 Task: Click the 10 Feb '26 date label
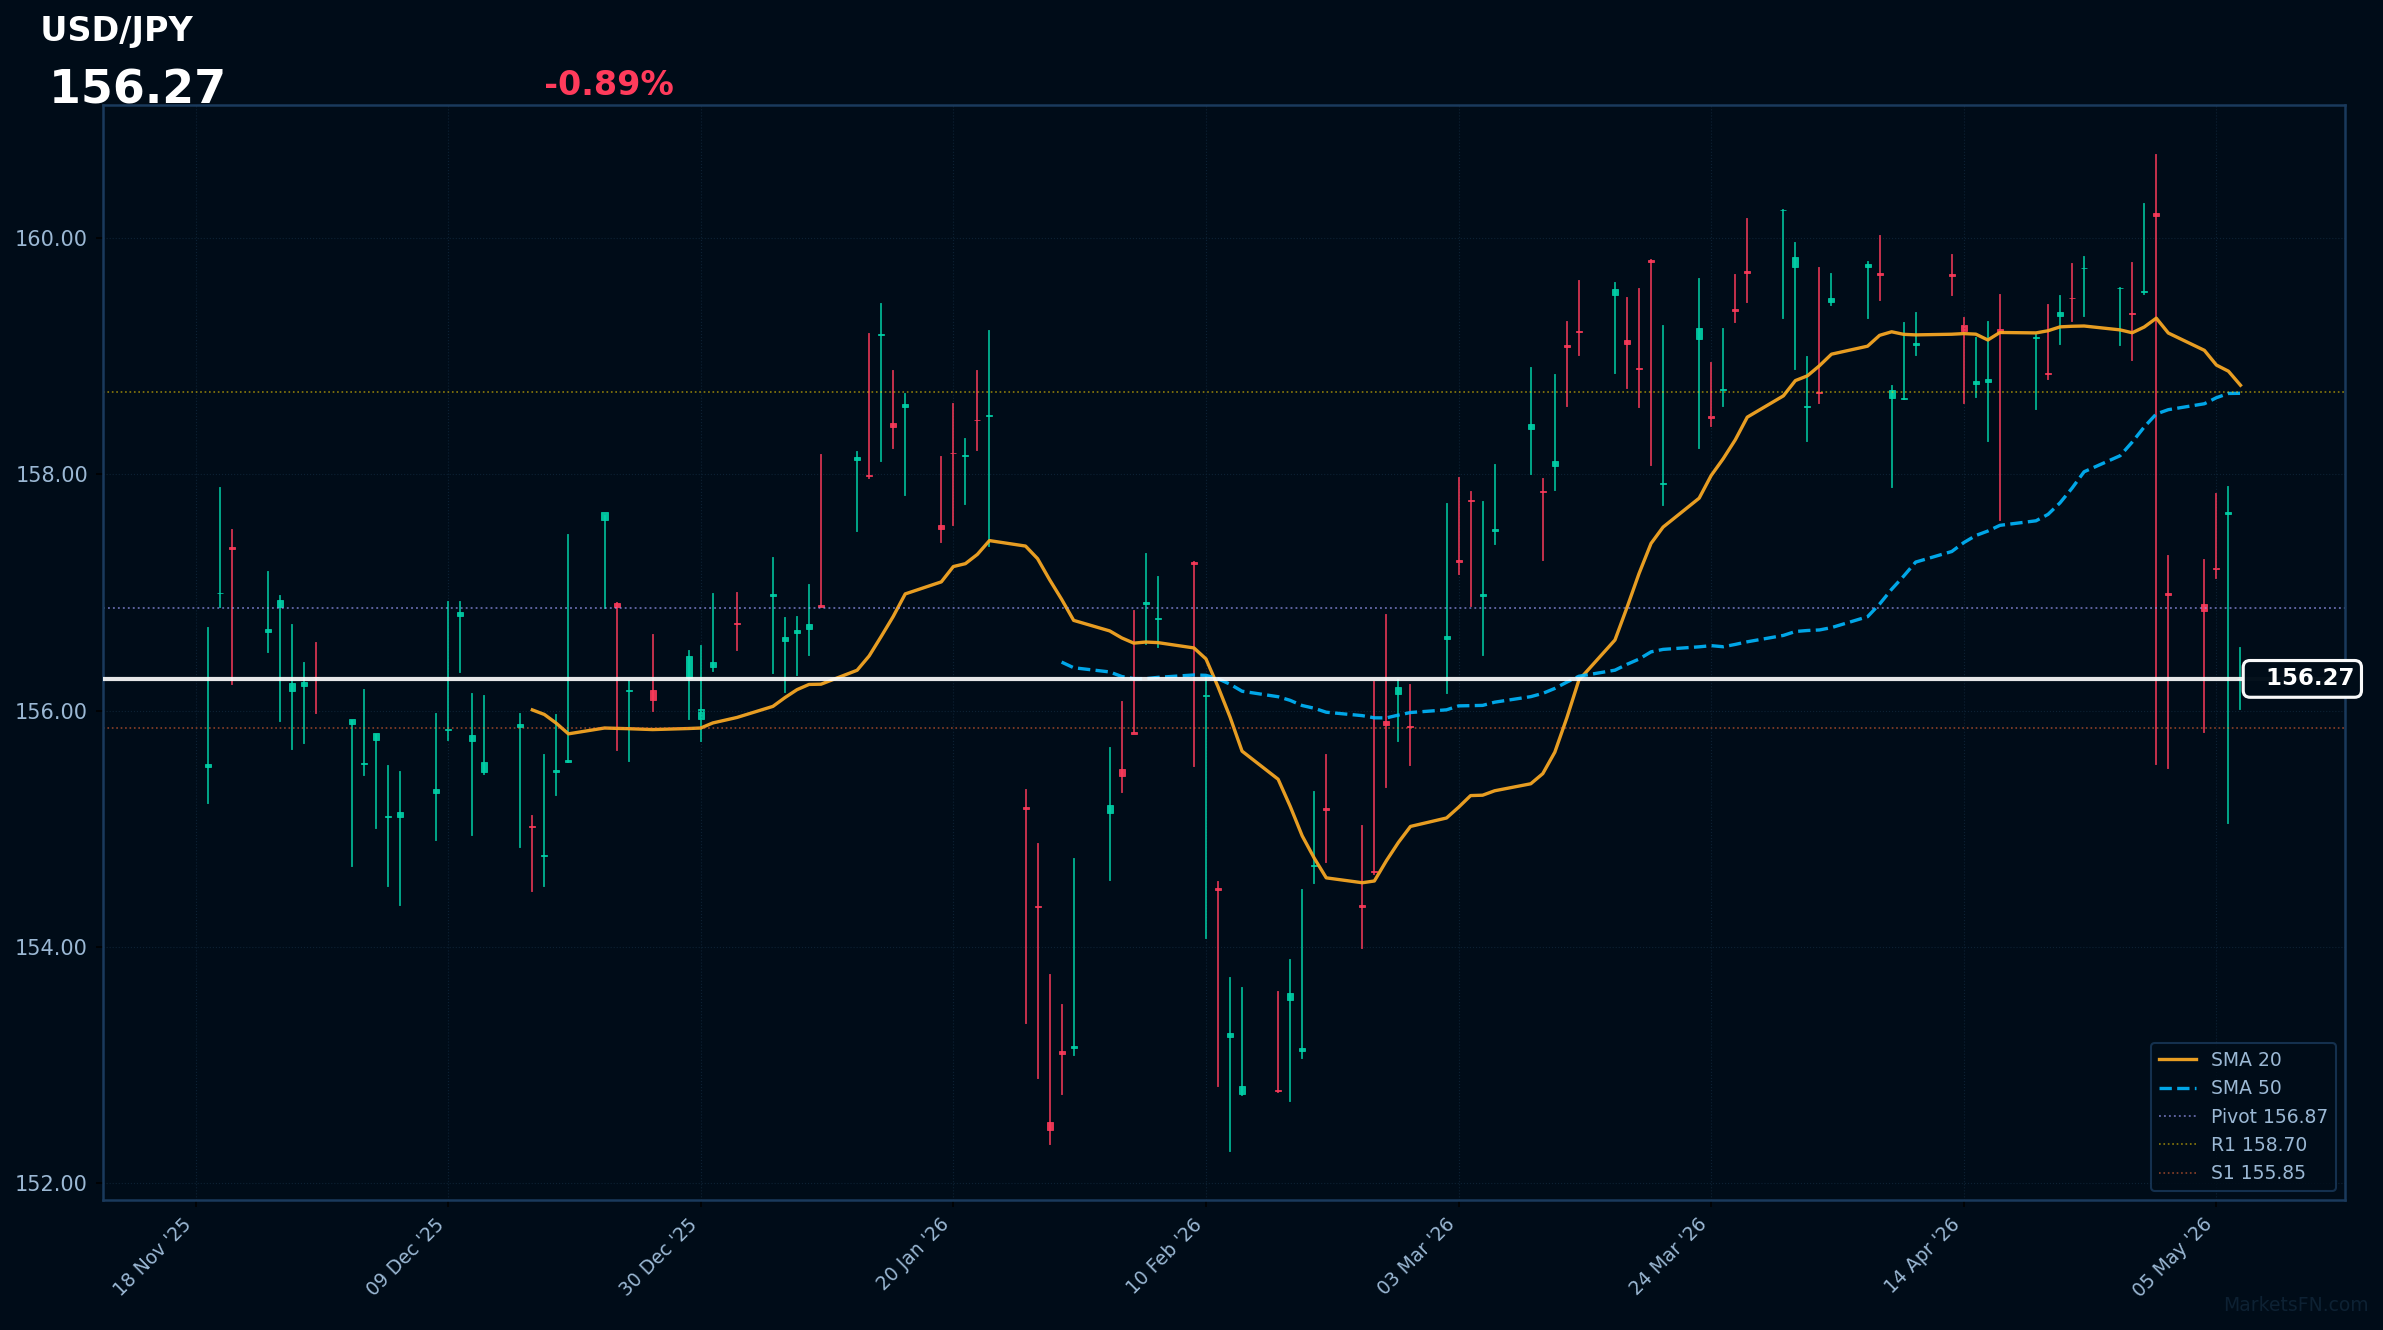pos(1163,1257)
